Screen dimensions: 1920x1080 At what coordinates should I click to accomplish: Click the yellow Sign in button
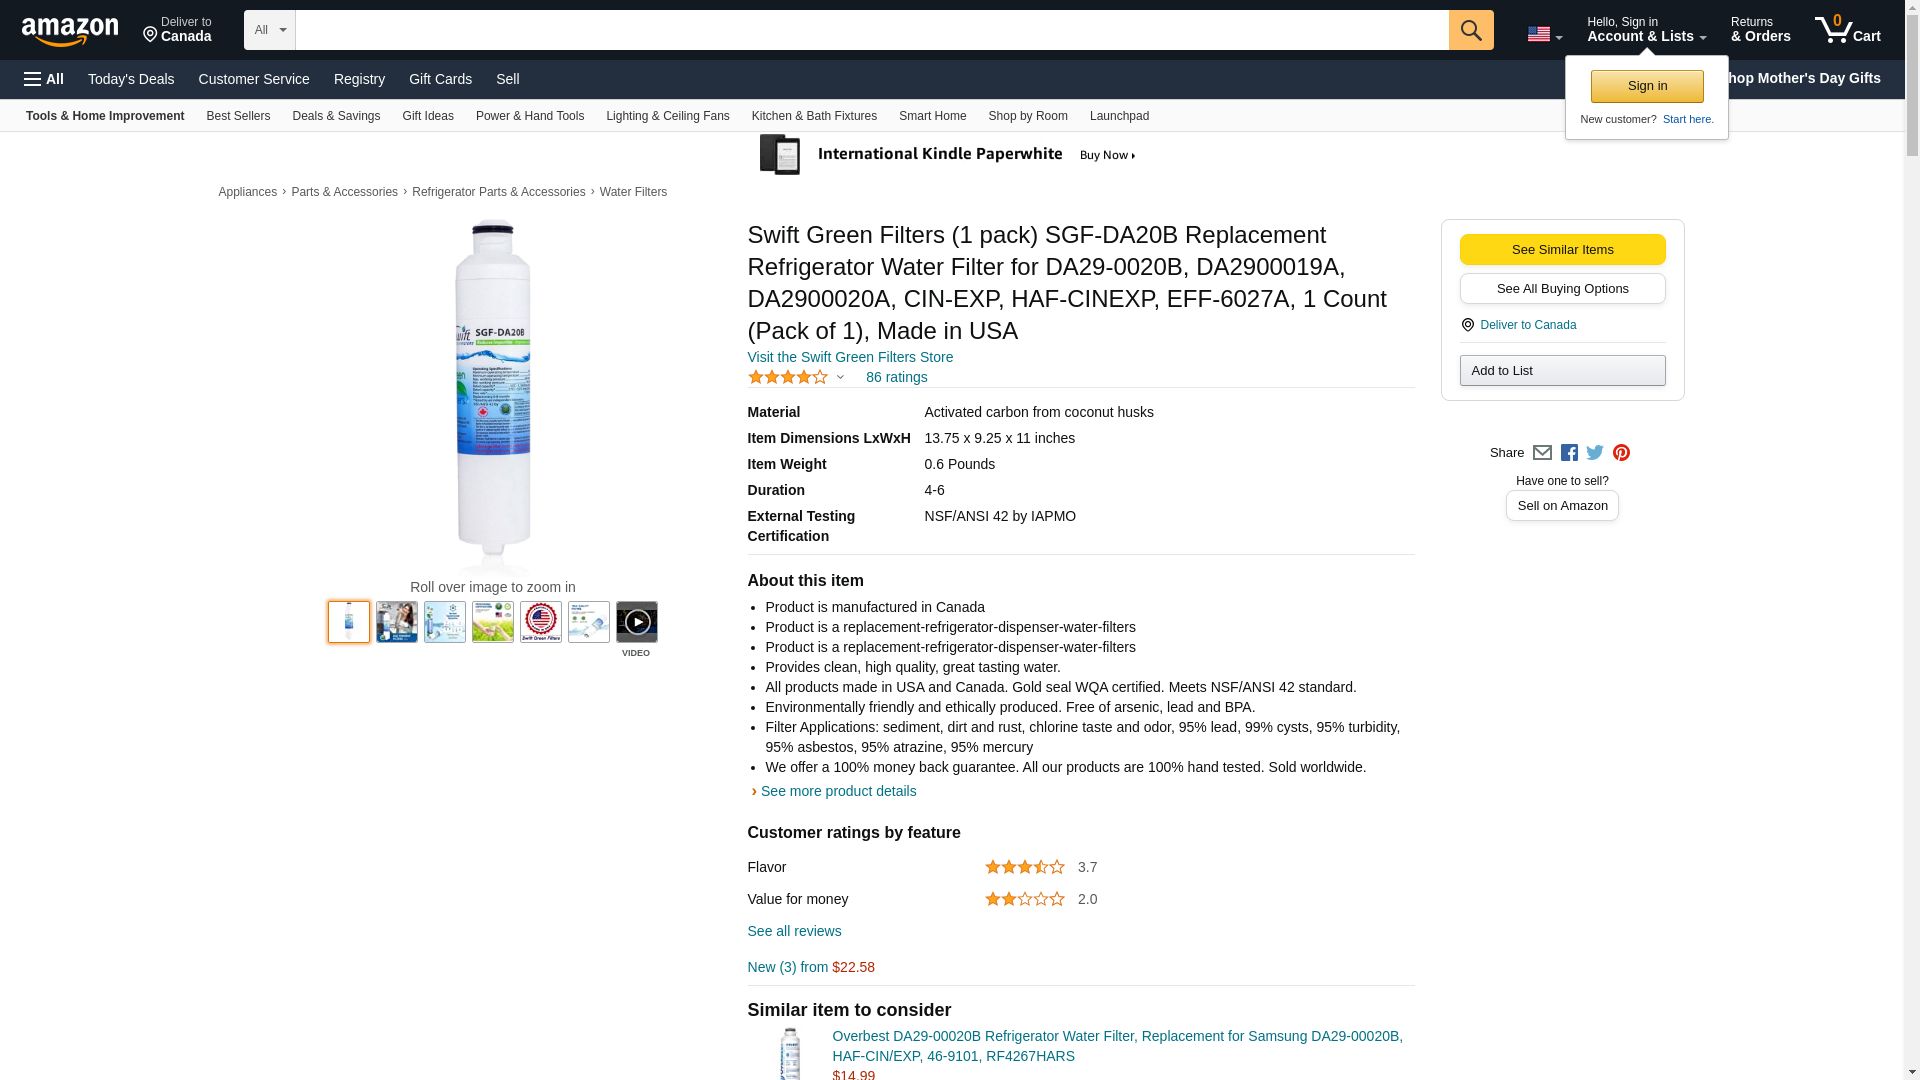click(1647, 86)
